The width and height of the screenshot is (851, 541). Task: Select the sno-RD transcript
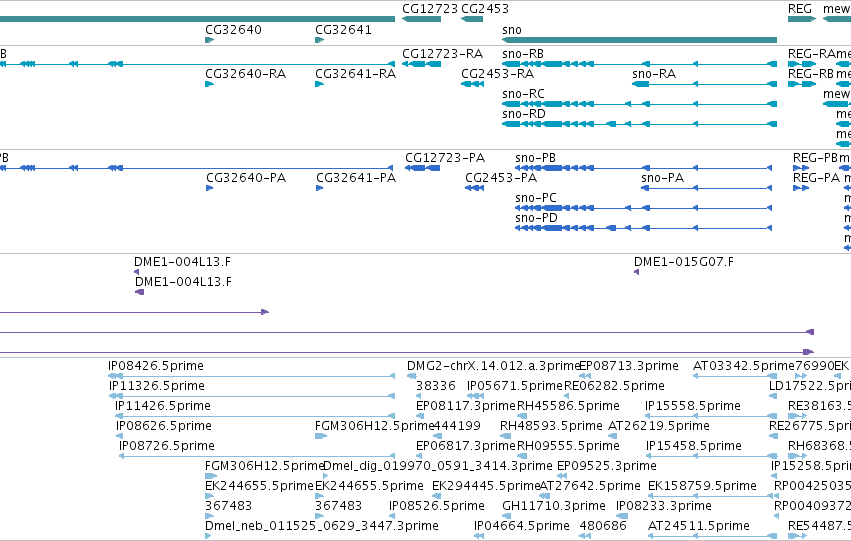[639, 124]
